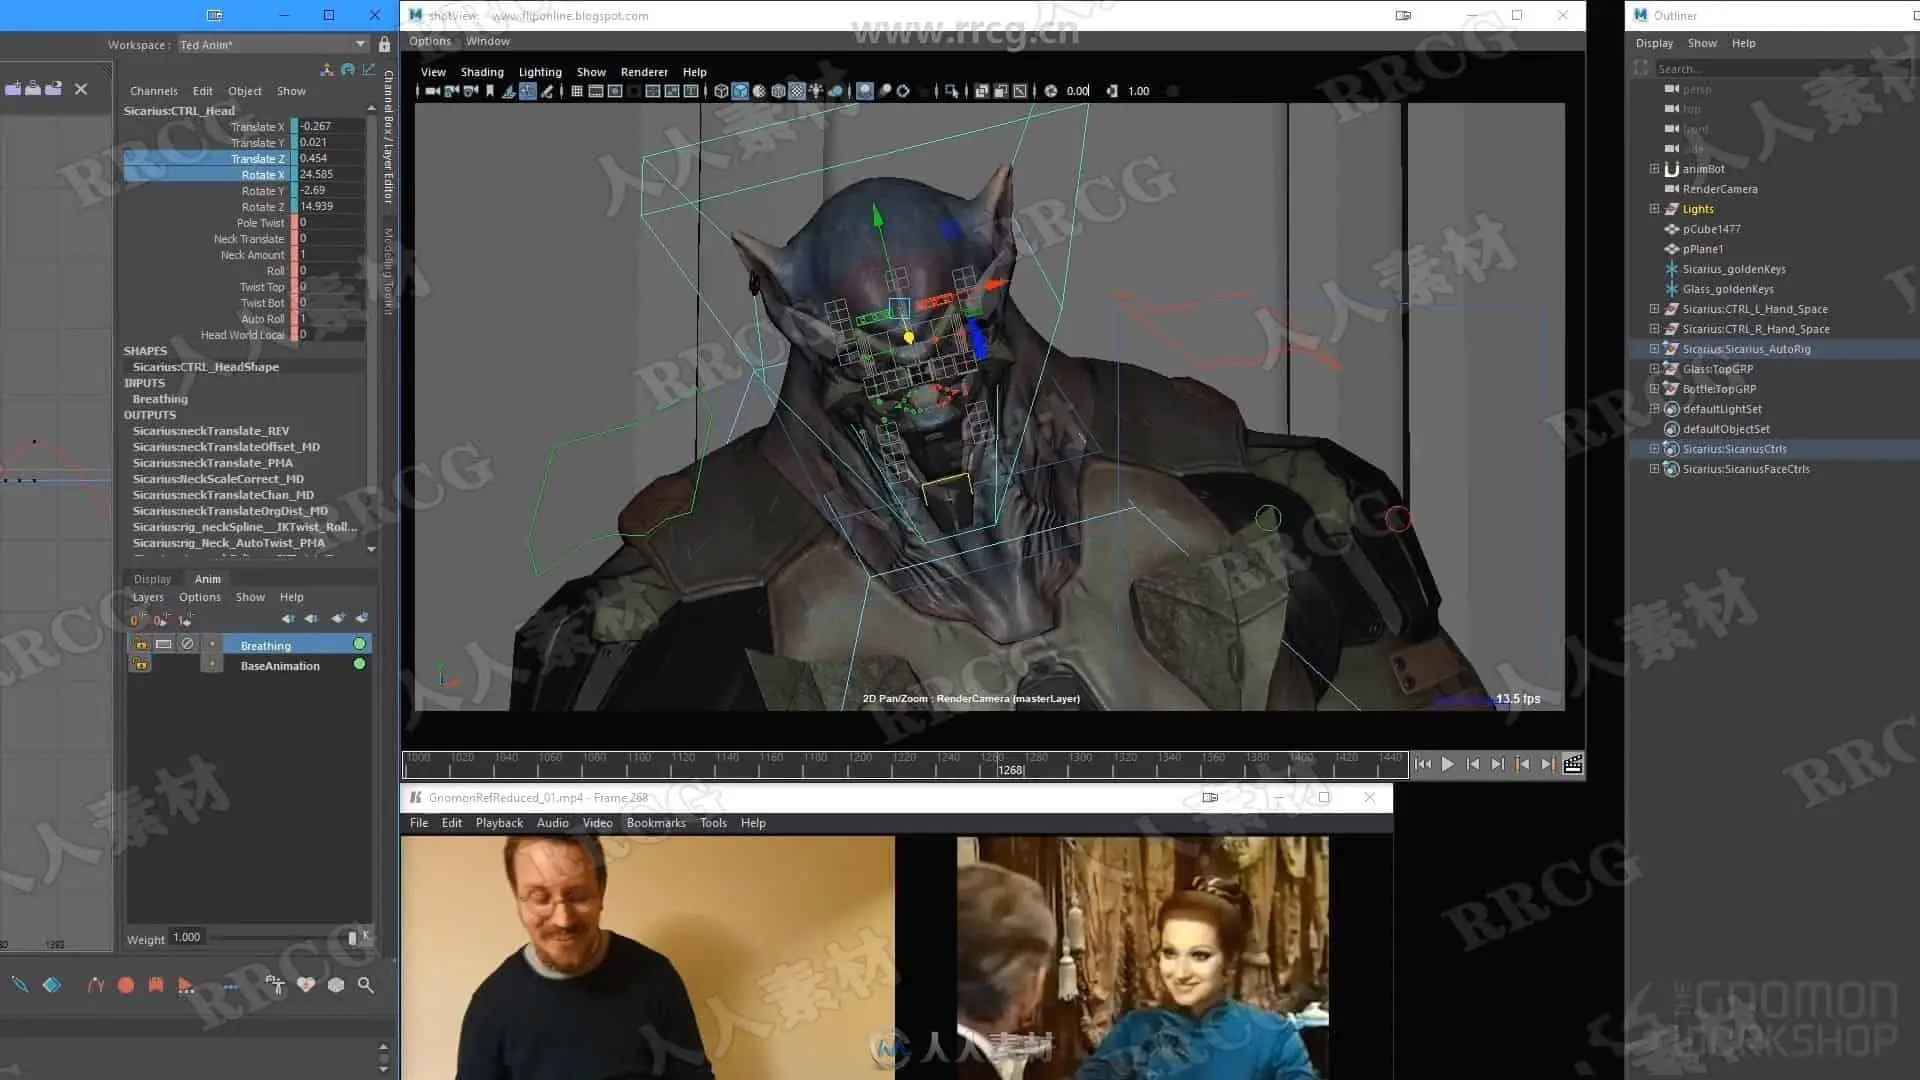This screenshot has height=1080, width=1920.
Task: Click the heart shelf icon
Action: (306, 985)
